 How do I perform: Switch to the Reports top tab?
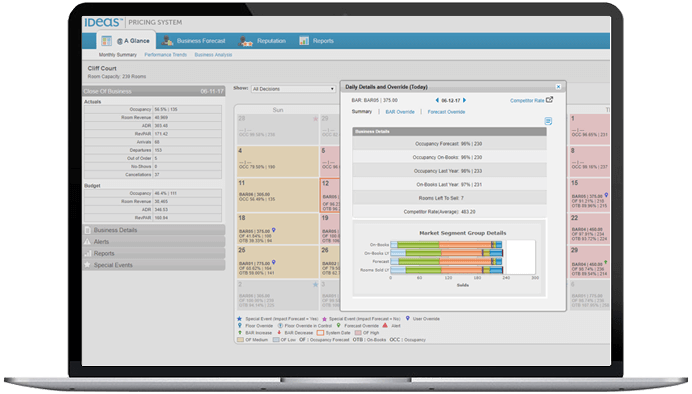point(316,41)
